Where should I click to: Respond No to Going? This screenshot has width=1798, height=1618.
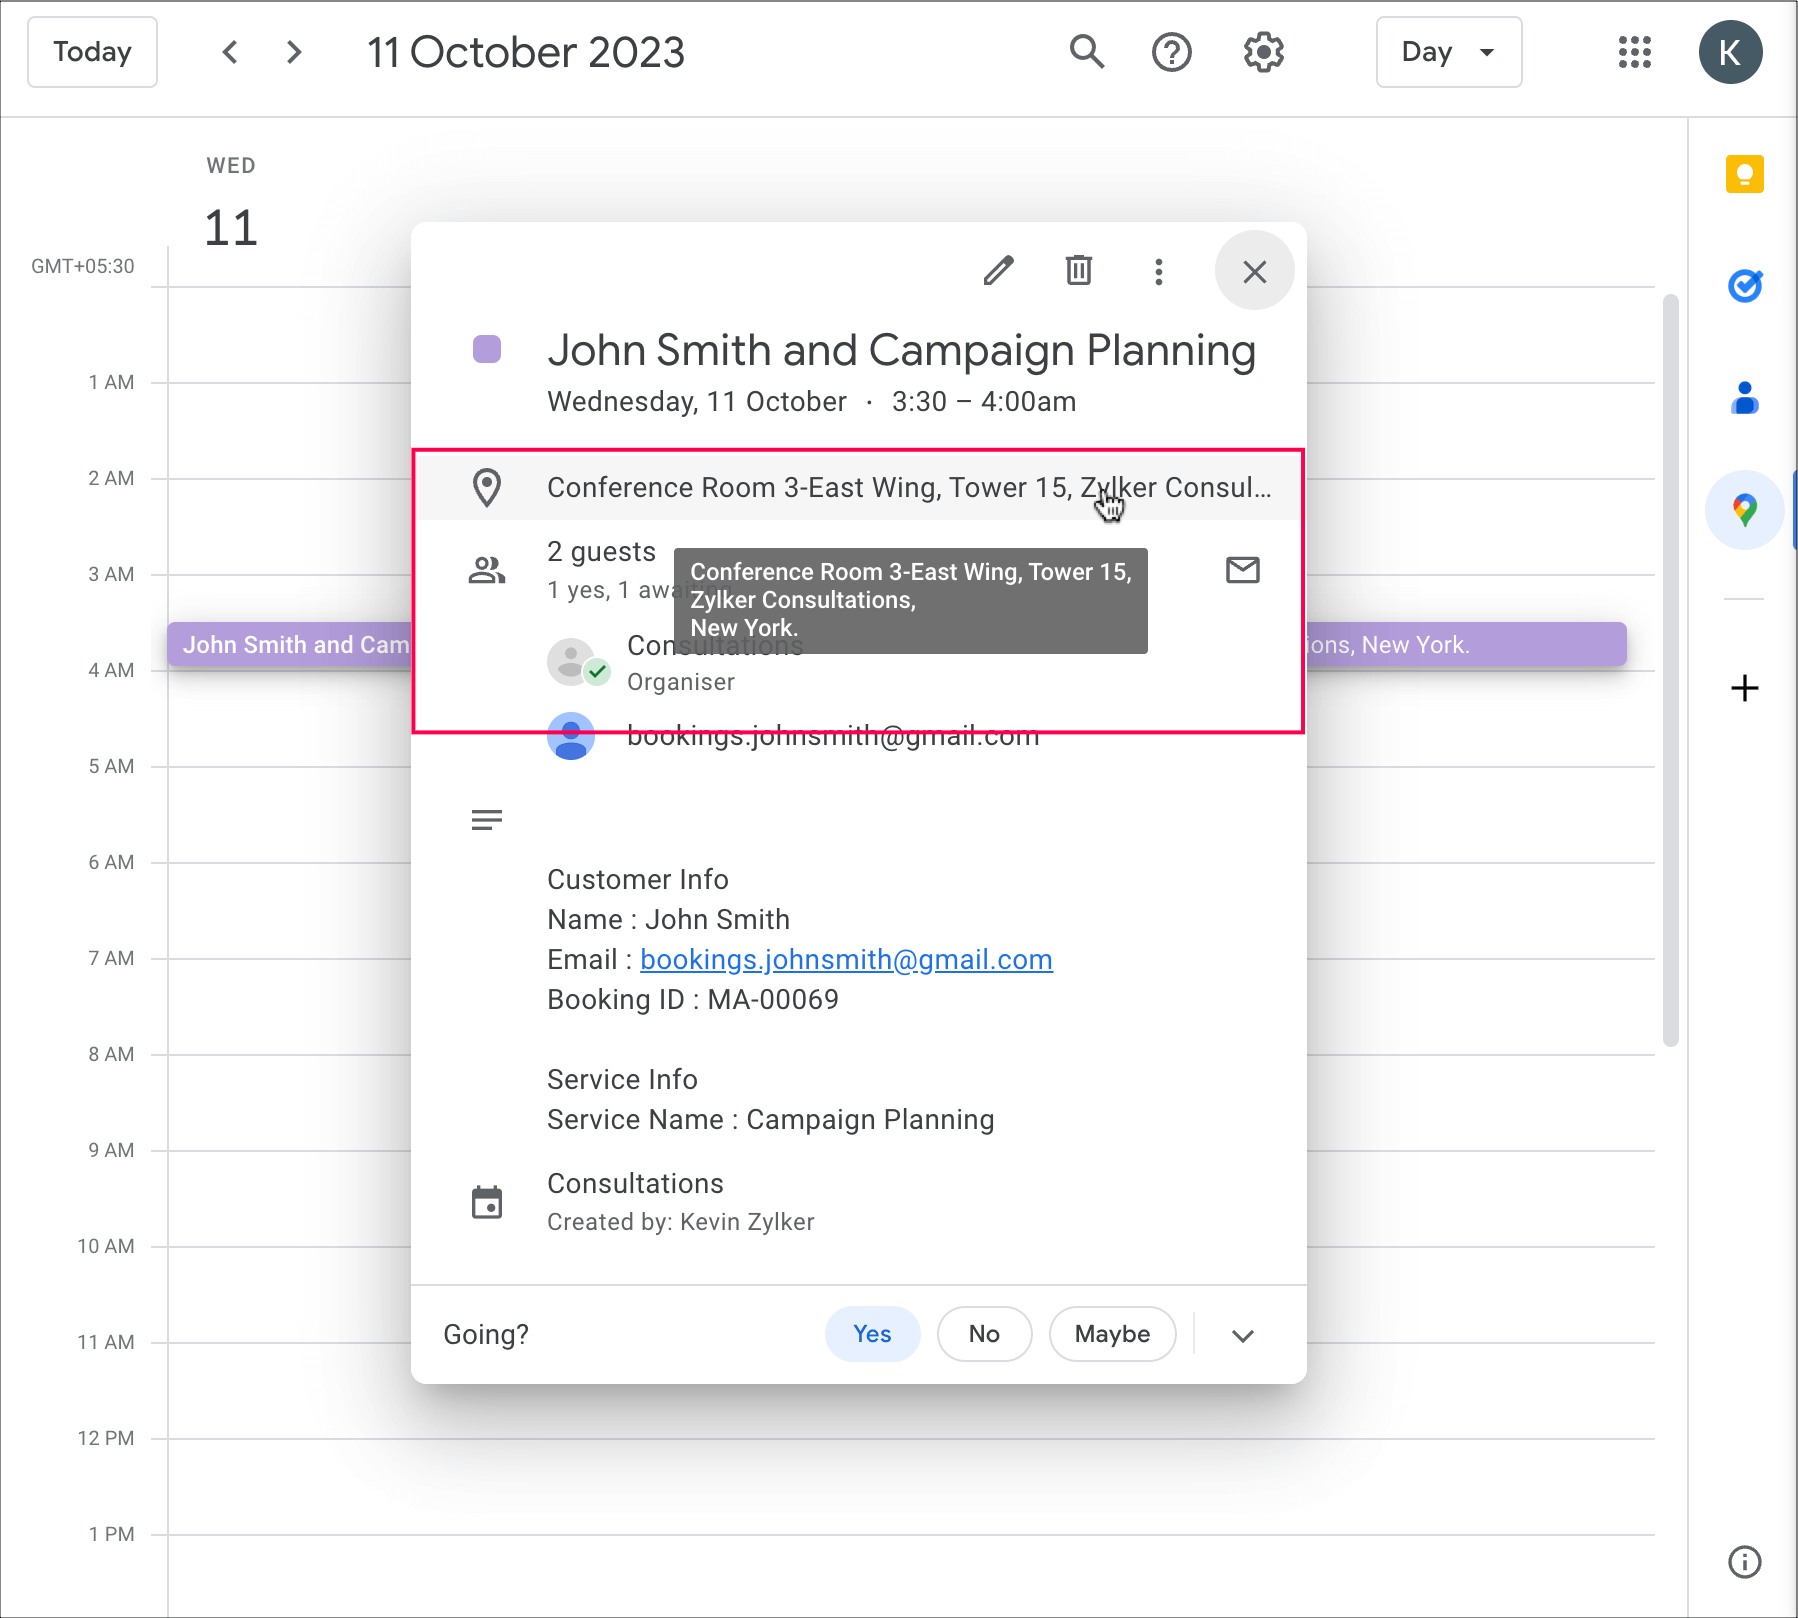[x=984, y=1334]
